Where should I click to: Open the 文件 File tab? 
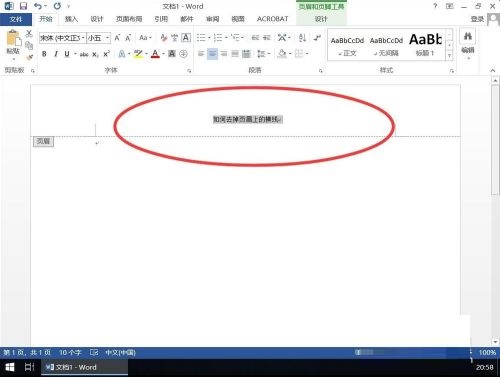tap(16, 19)
